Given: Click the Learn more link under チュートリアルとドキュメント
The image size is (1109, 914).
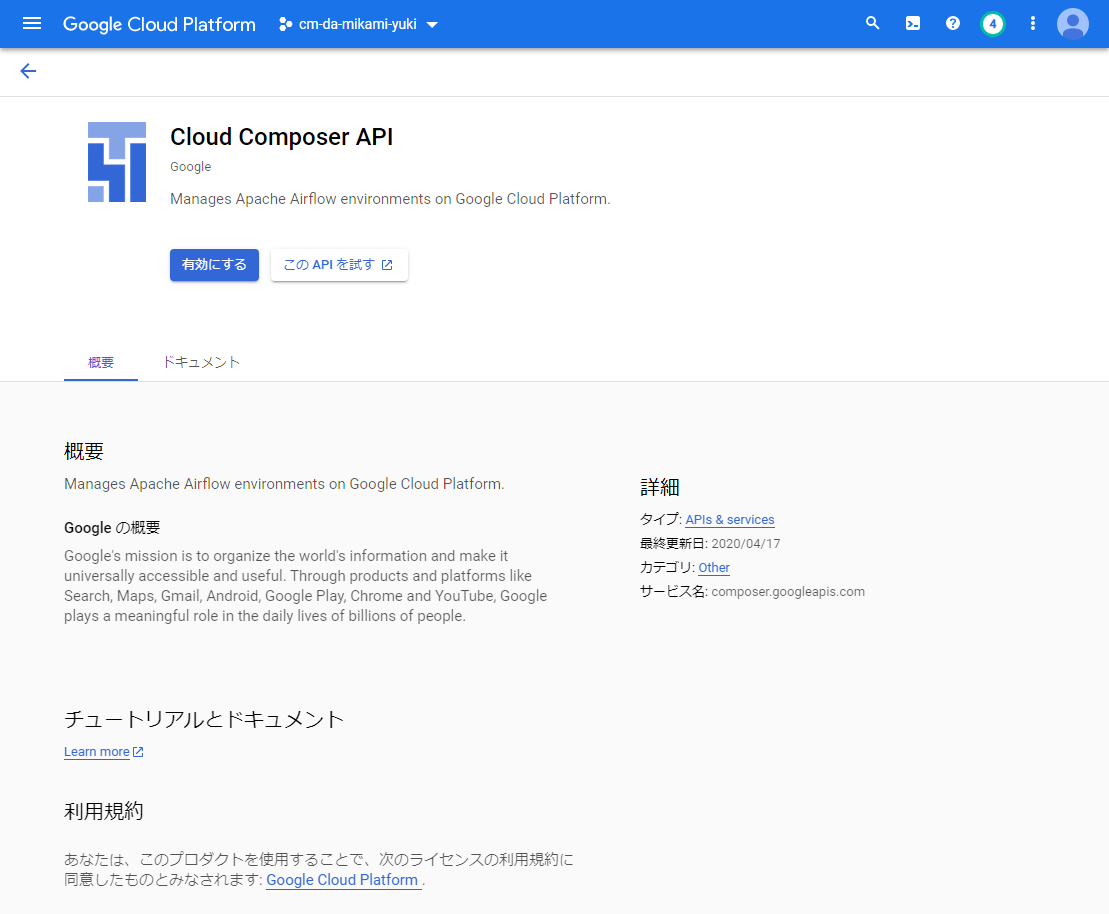Looking at the screenshot, I should point(97,751).
